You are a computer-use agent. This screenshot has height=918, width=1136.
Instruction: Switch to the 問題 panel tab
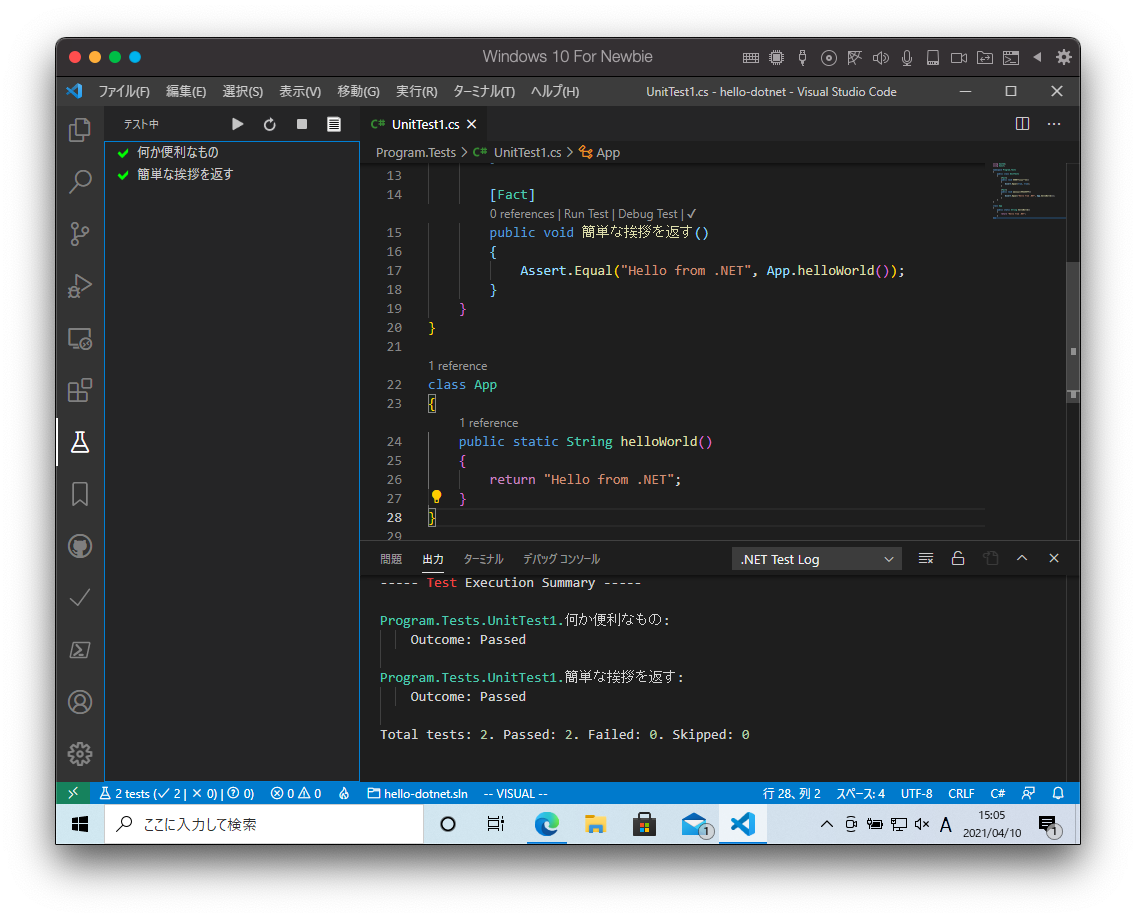[x=391, y=559]
